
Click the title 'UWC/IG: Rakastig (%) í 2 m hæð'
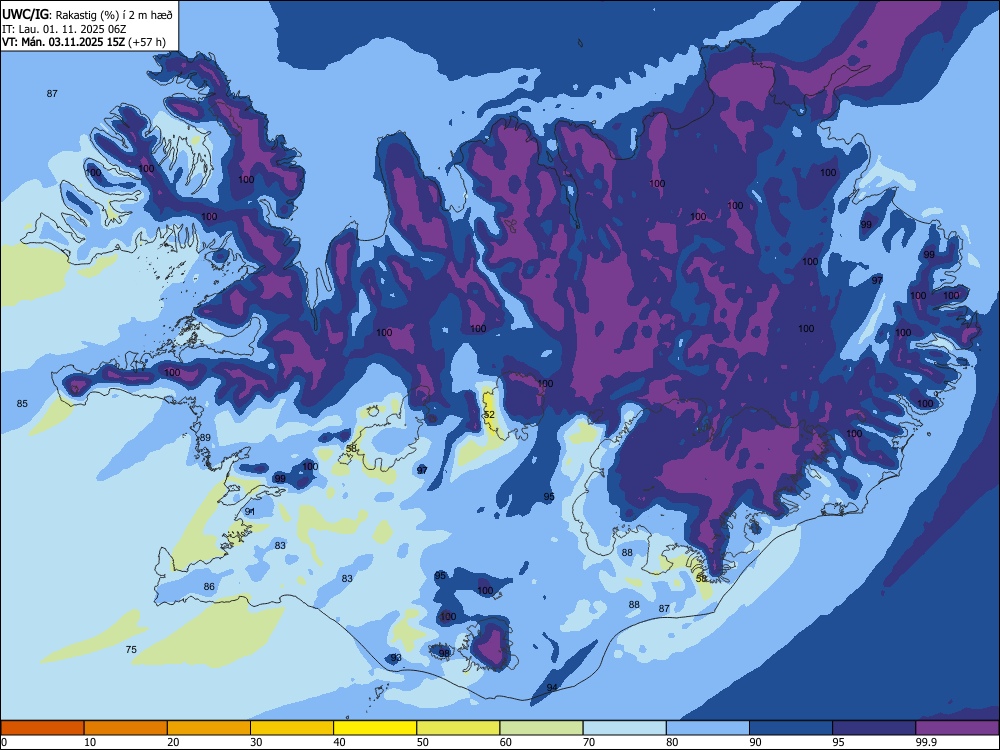click(87, 15)
